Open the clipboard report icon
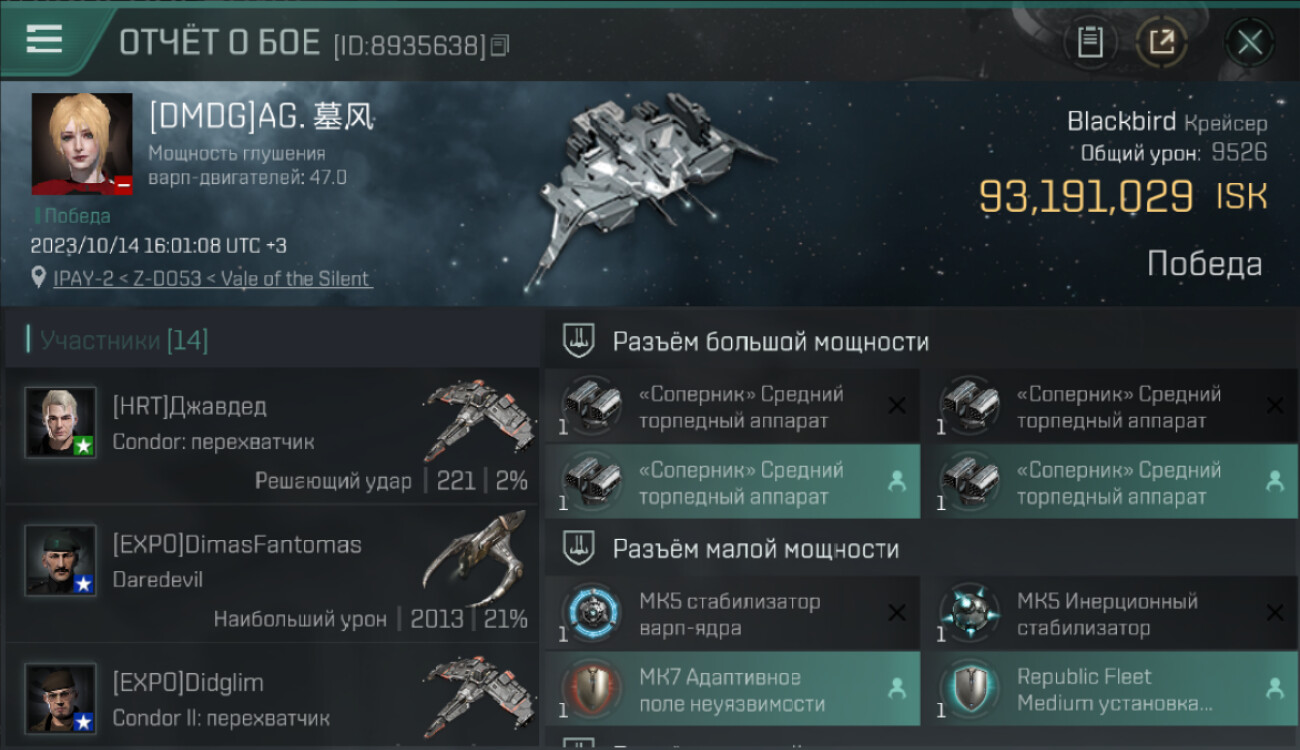 [x=1090, y=42]
